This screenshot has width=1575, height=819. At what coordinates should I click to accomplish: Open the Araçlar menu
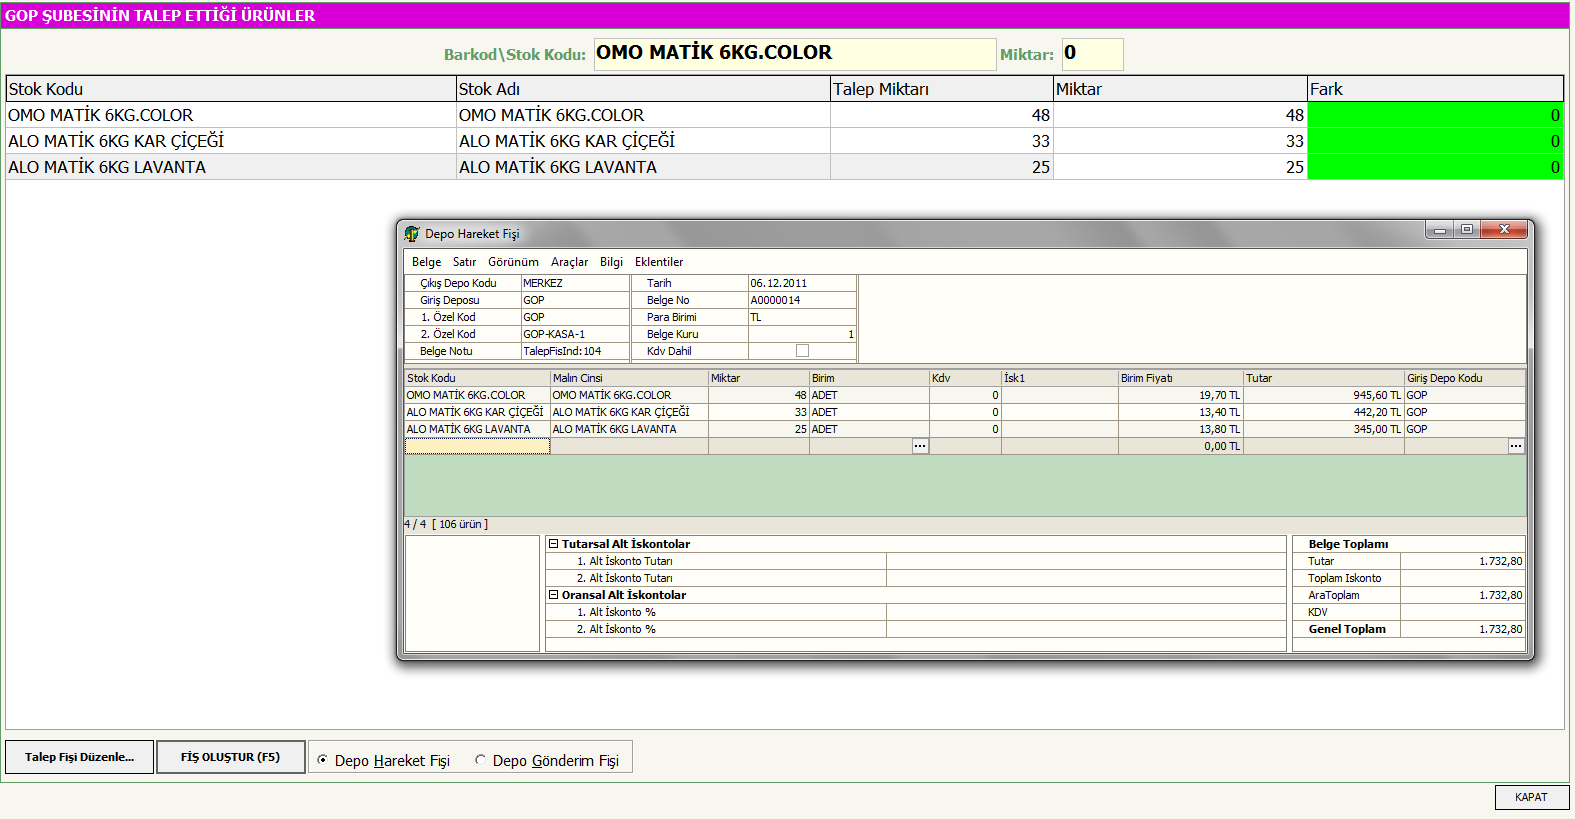(x=569, y=262)
